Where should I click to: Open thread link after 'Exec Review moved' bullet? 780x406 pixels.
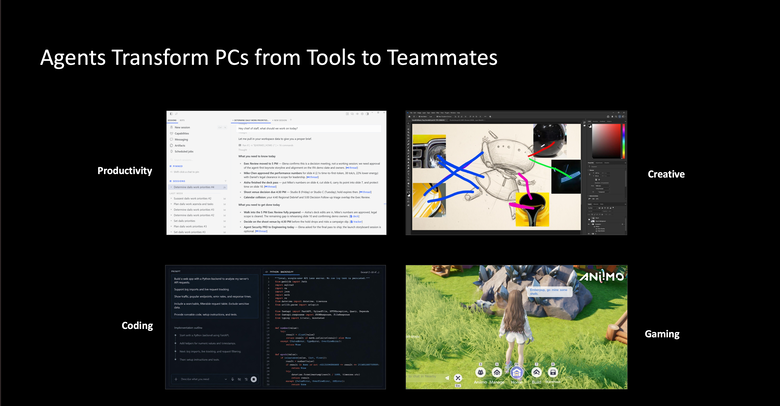(x=352, y=168)
